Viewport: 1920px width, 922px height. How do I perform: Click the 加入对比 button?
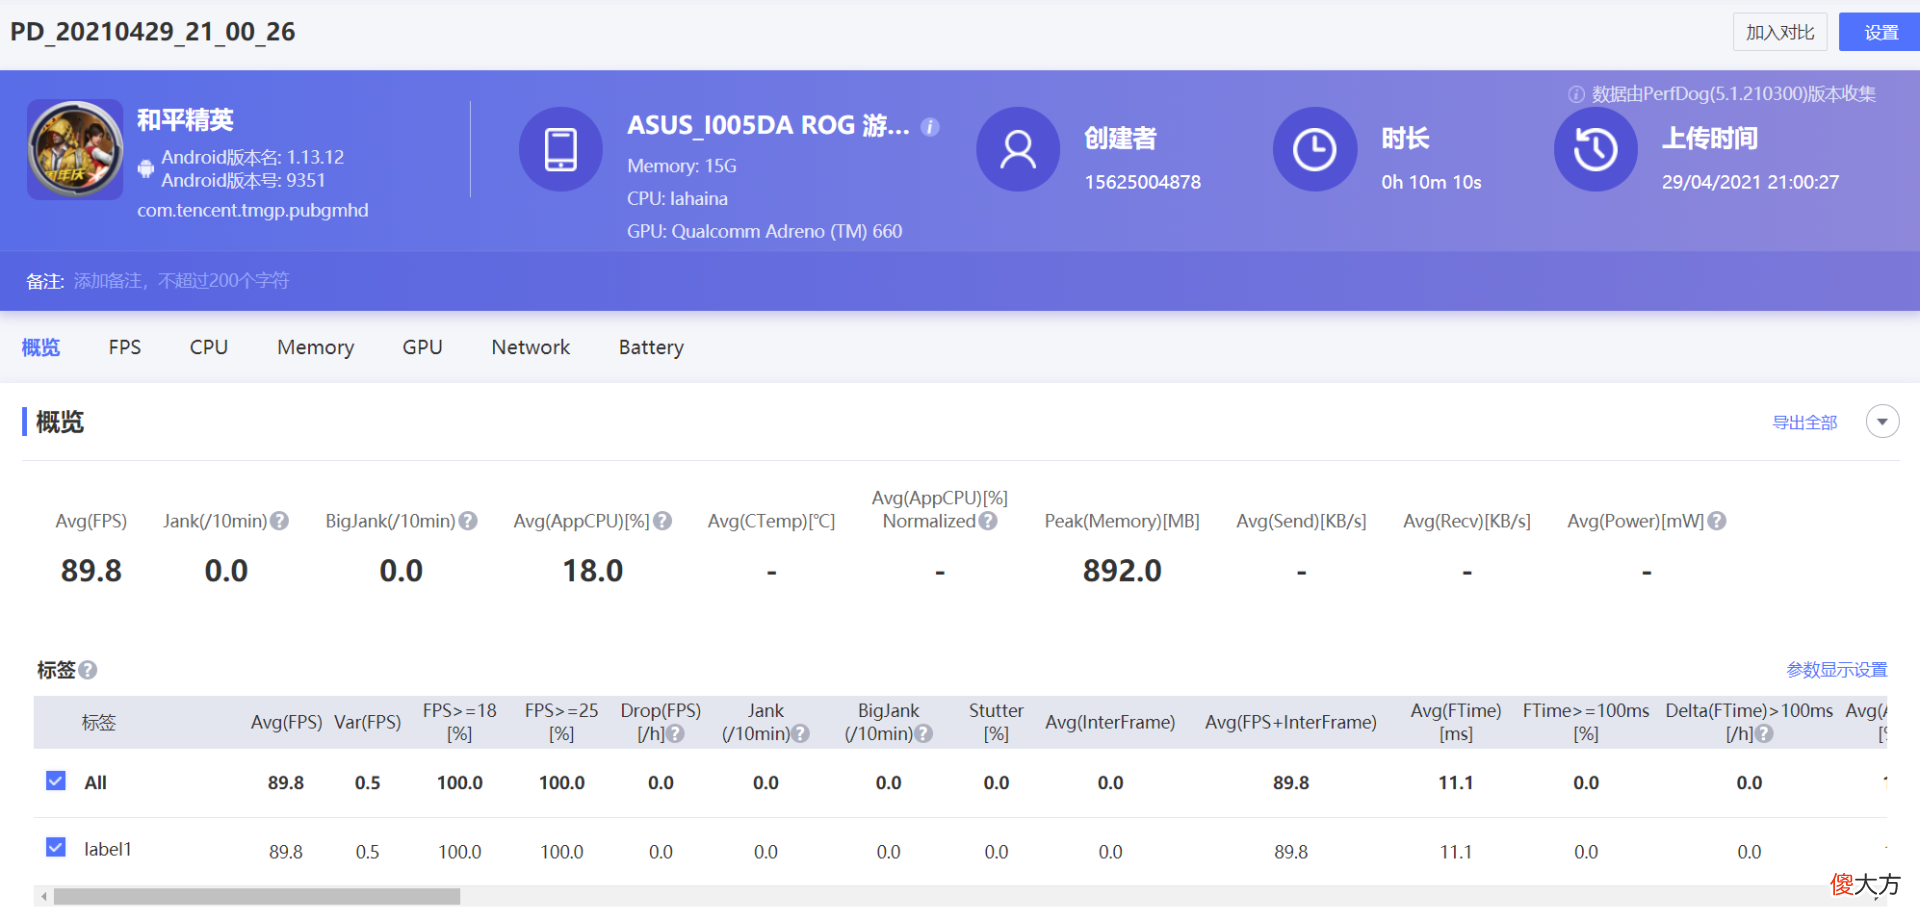(x=1780, y=32)
